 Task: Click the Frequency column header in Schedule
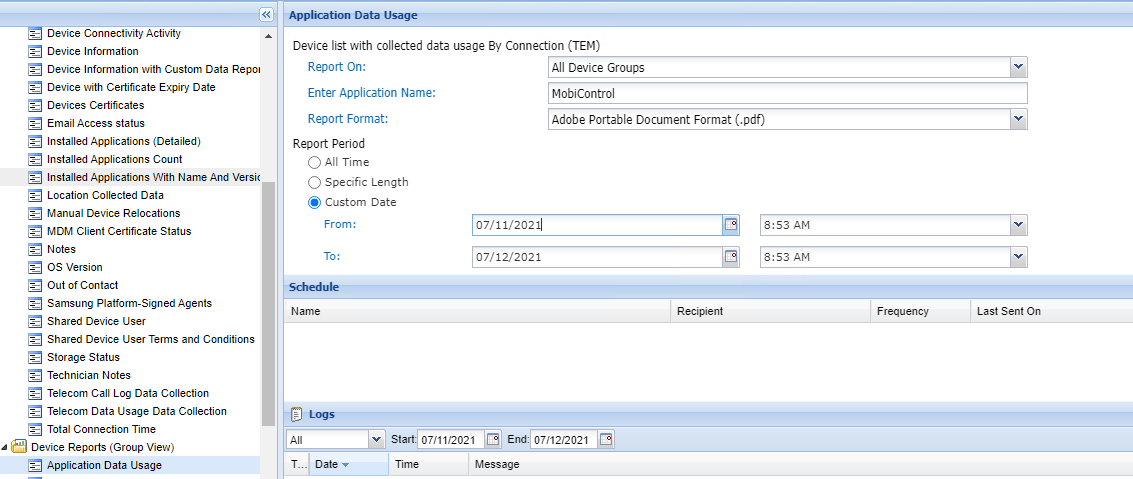coord(902,311)
